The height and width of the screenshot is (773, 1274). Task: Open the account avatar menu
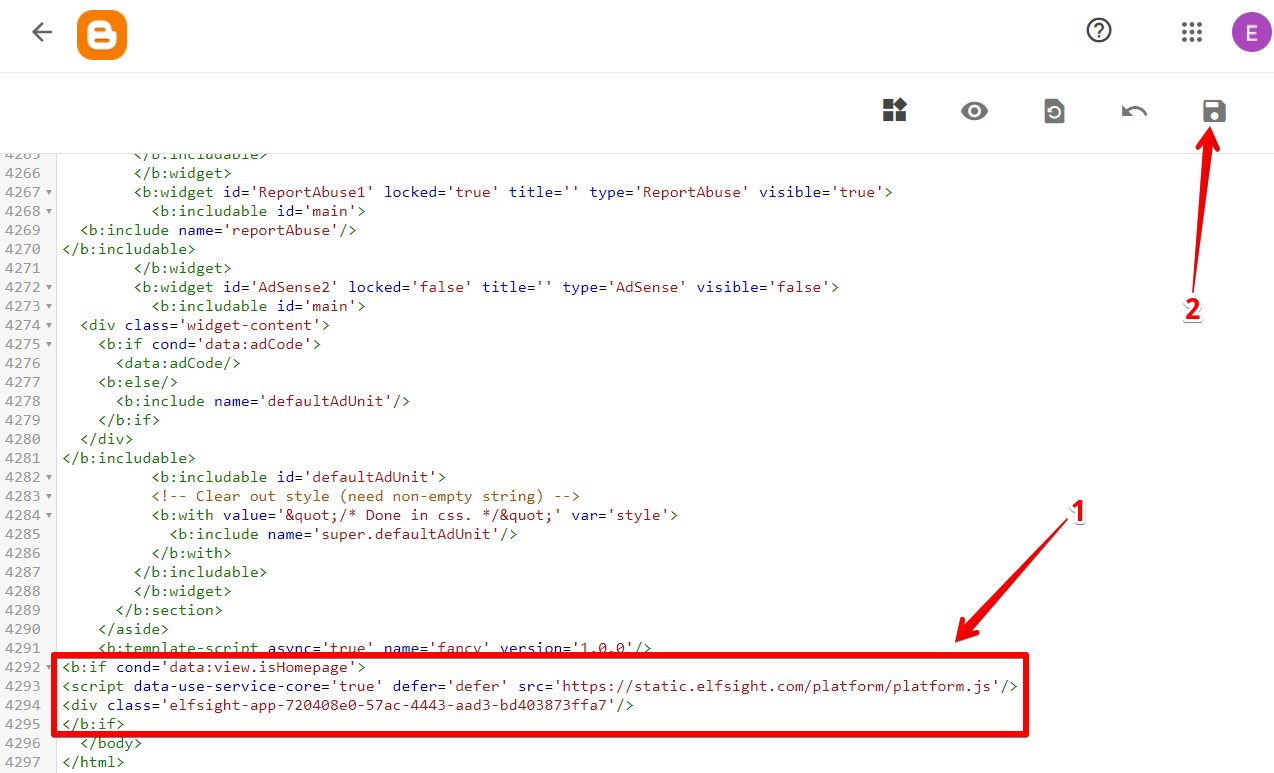1251,31
